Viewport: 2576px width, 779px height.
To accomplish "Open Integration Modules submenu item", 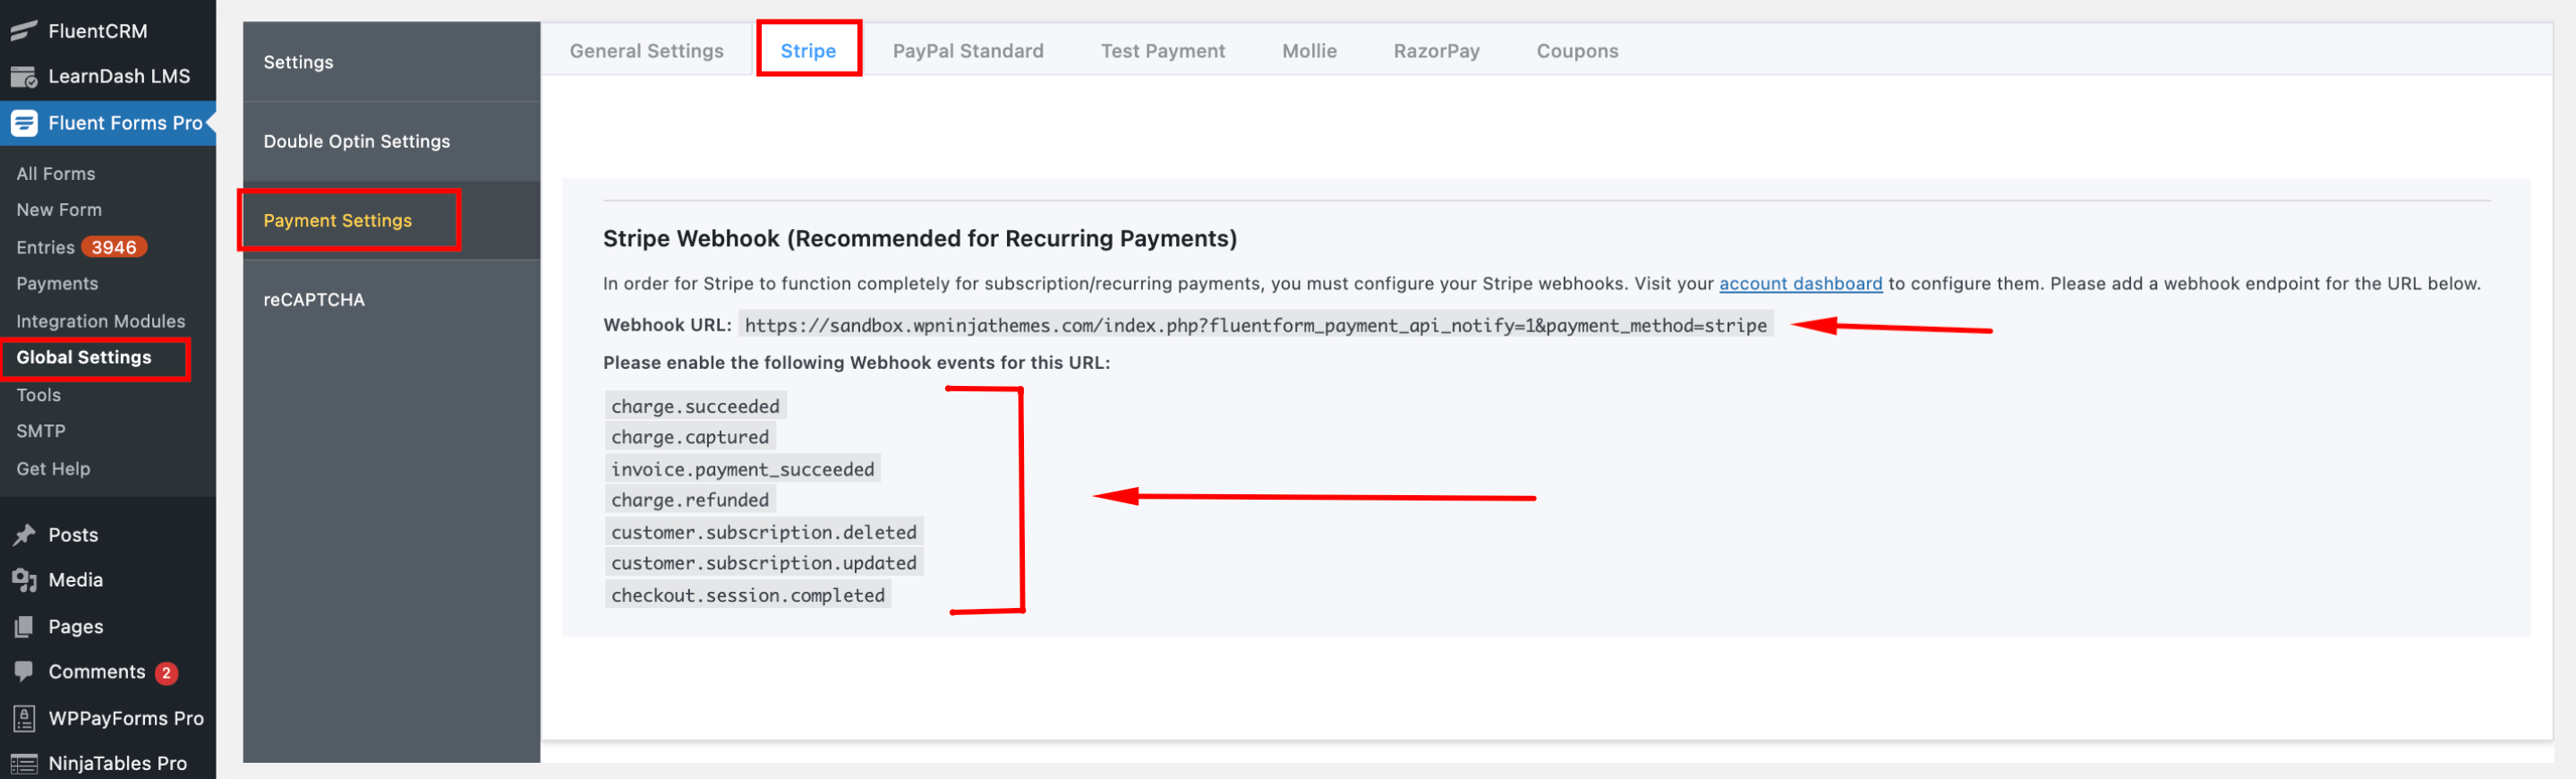I will click(100, 321).
